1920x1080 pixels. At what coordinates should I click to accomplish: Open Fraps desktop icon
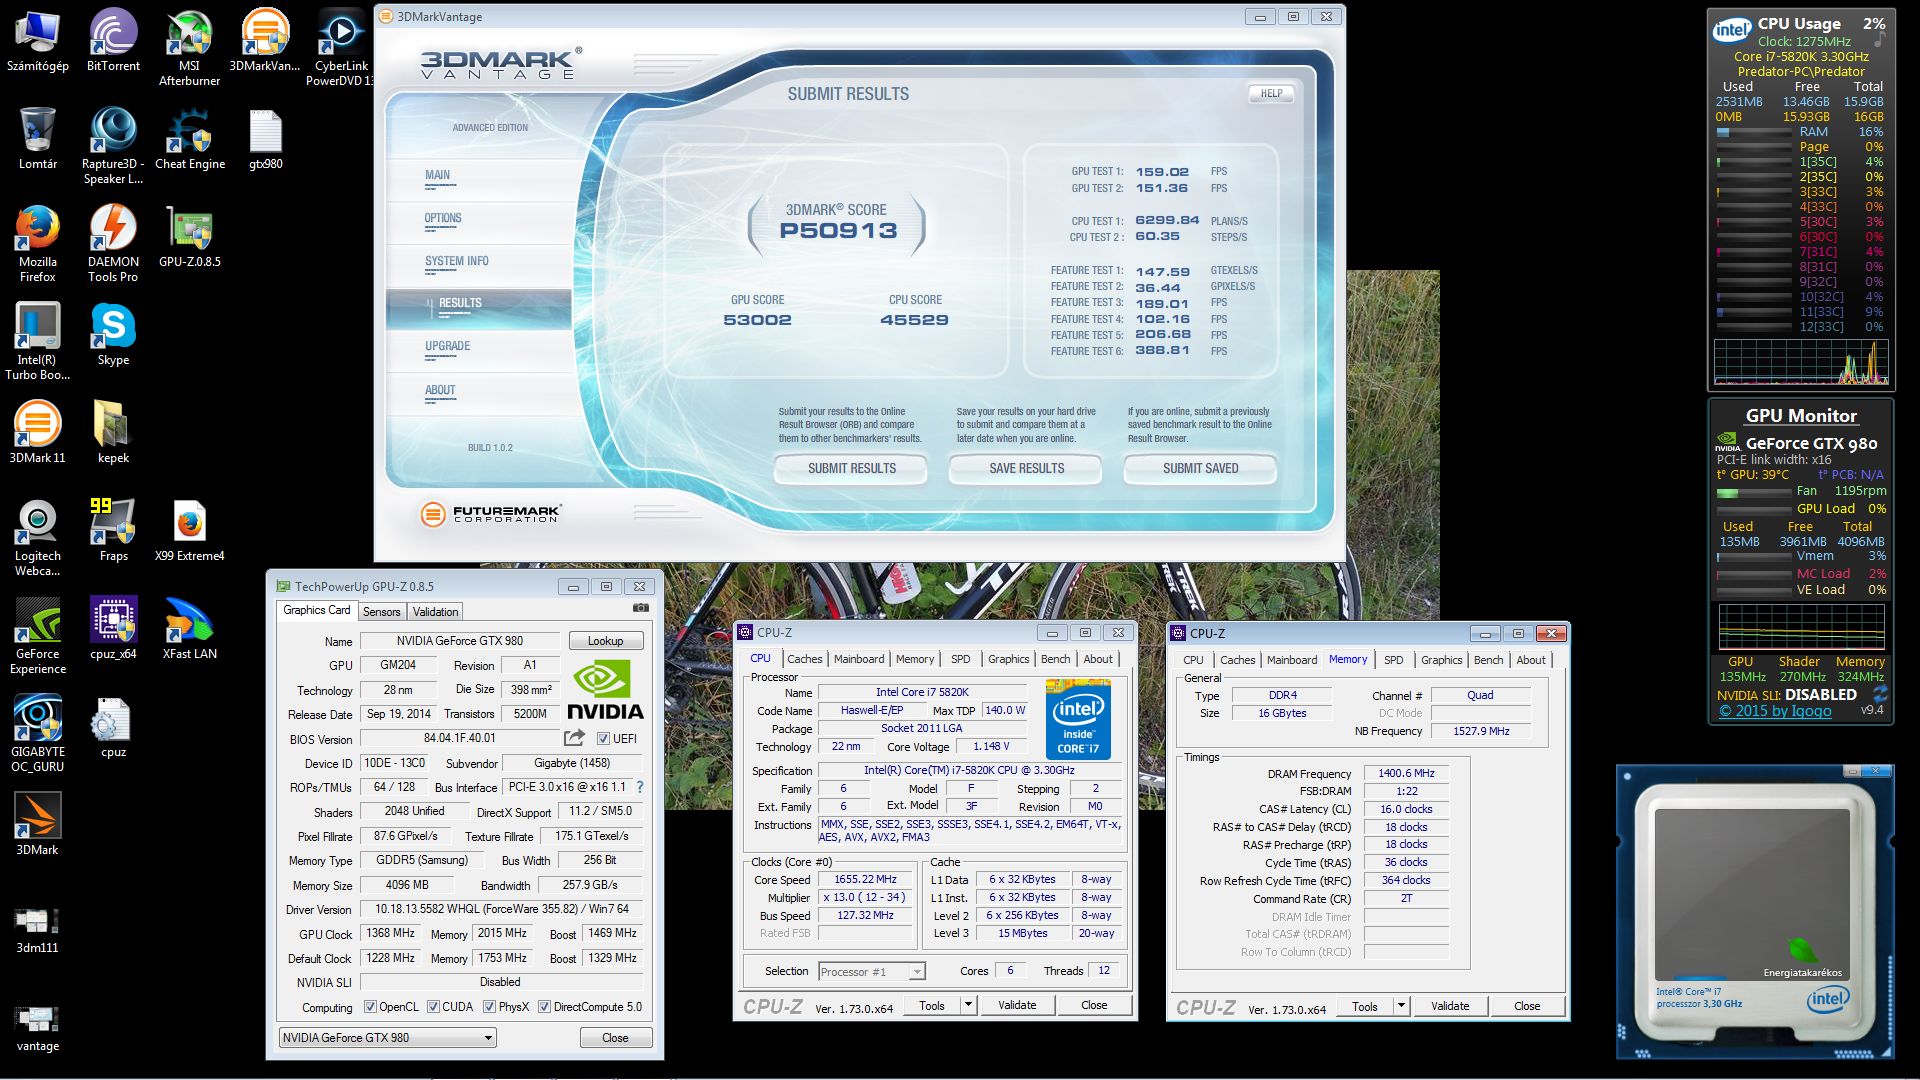pos(113,523)
